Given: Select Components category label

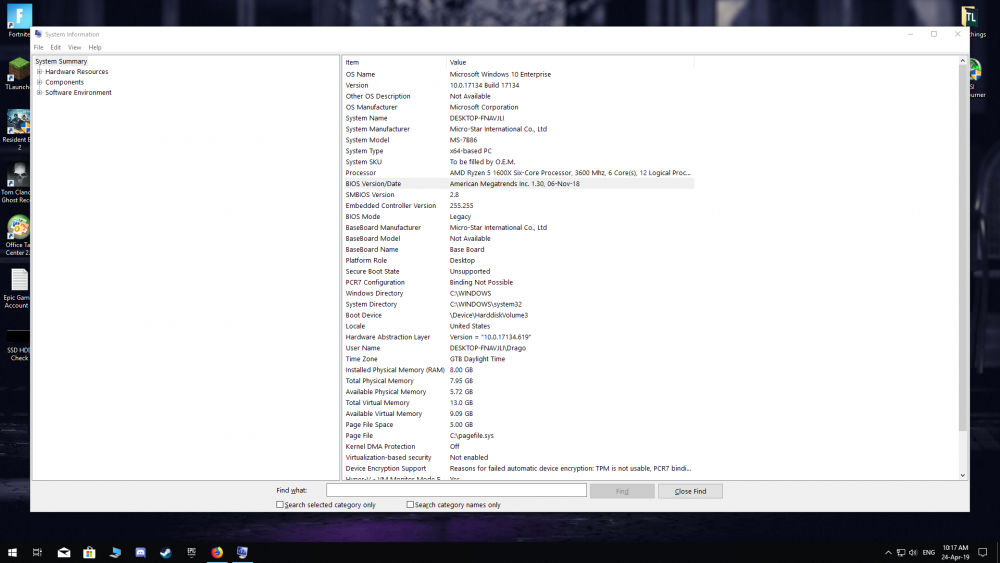Looking at the screenshot, I should click(x=64, y=82).
